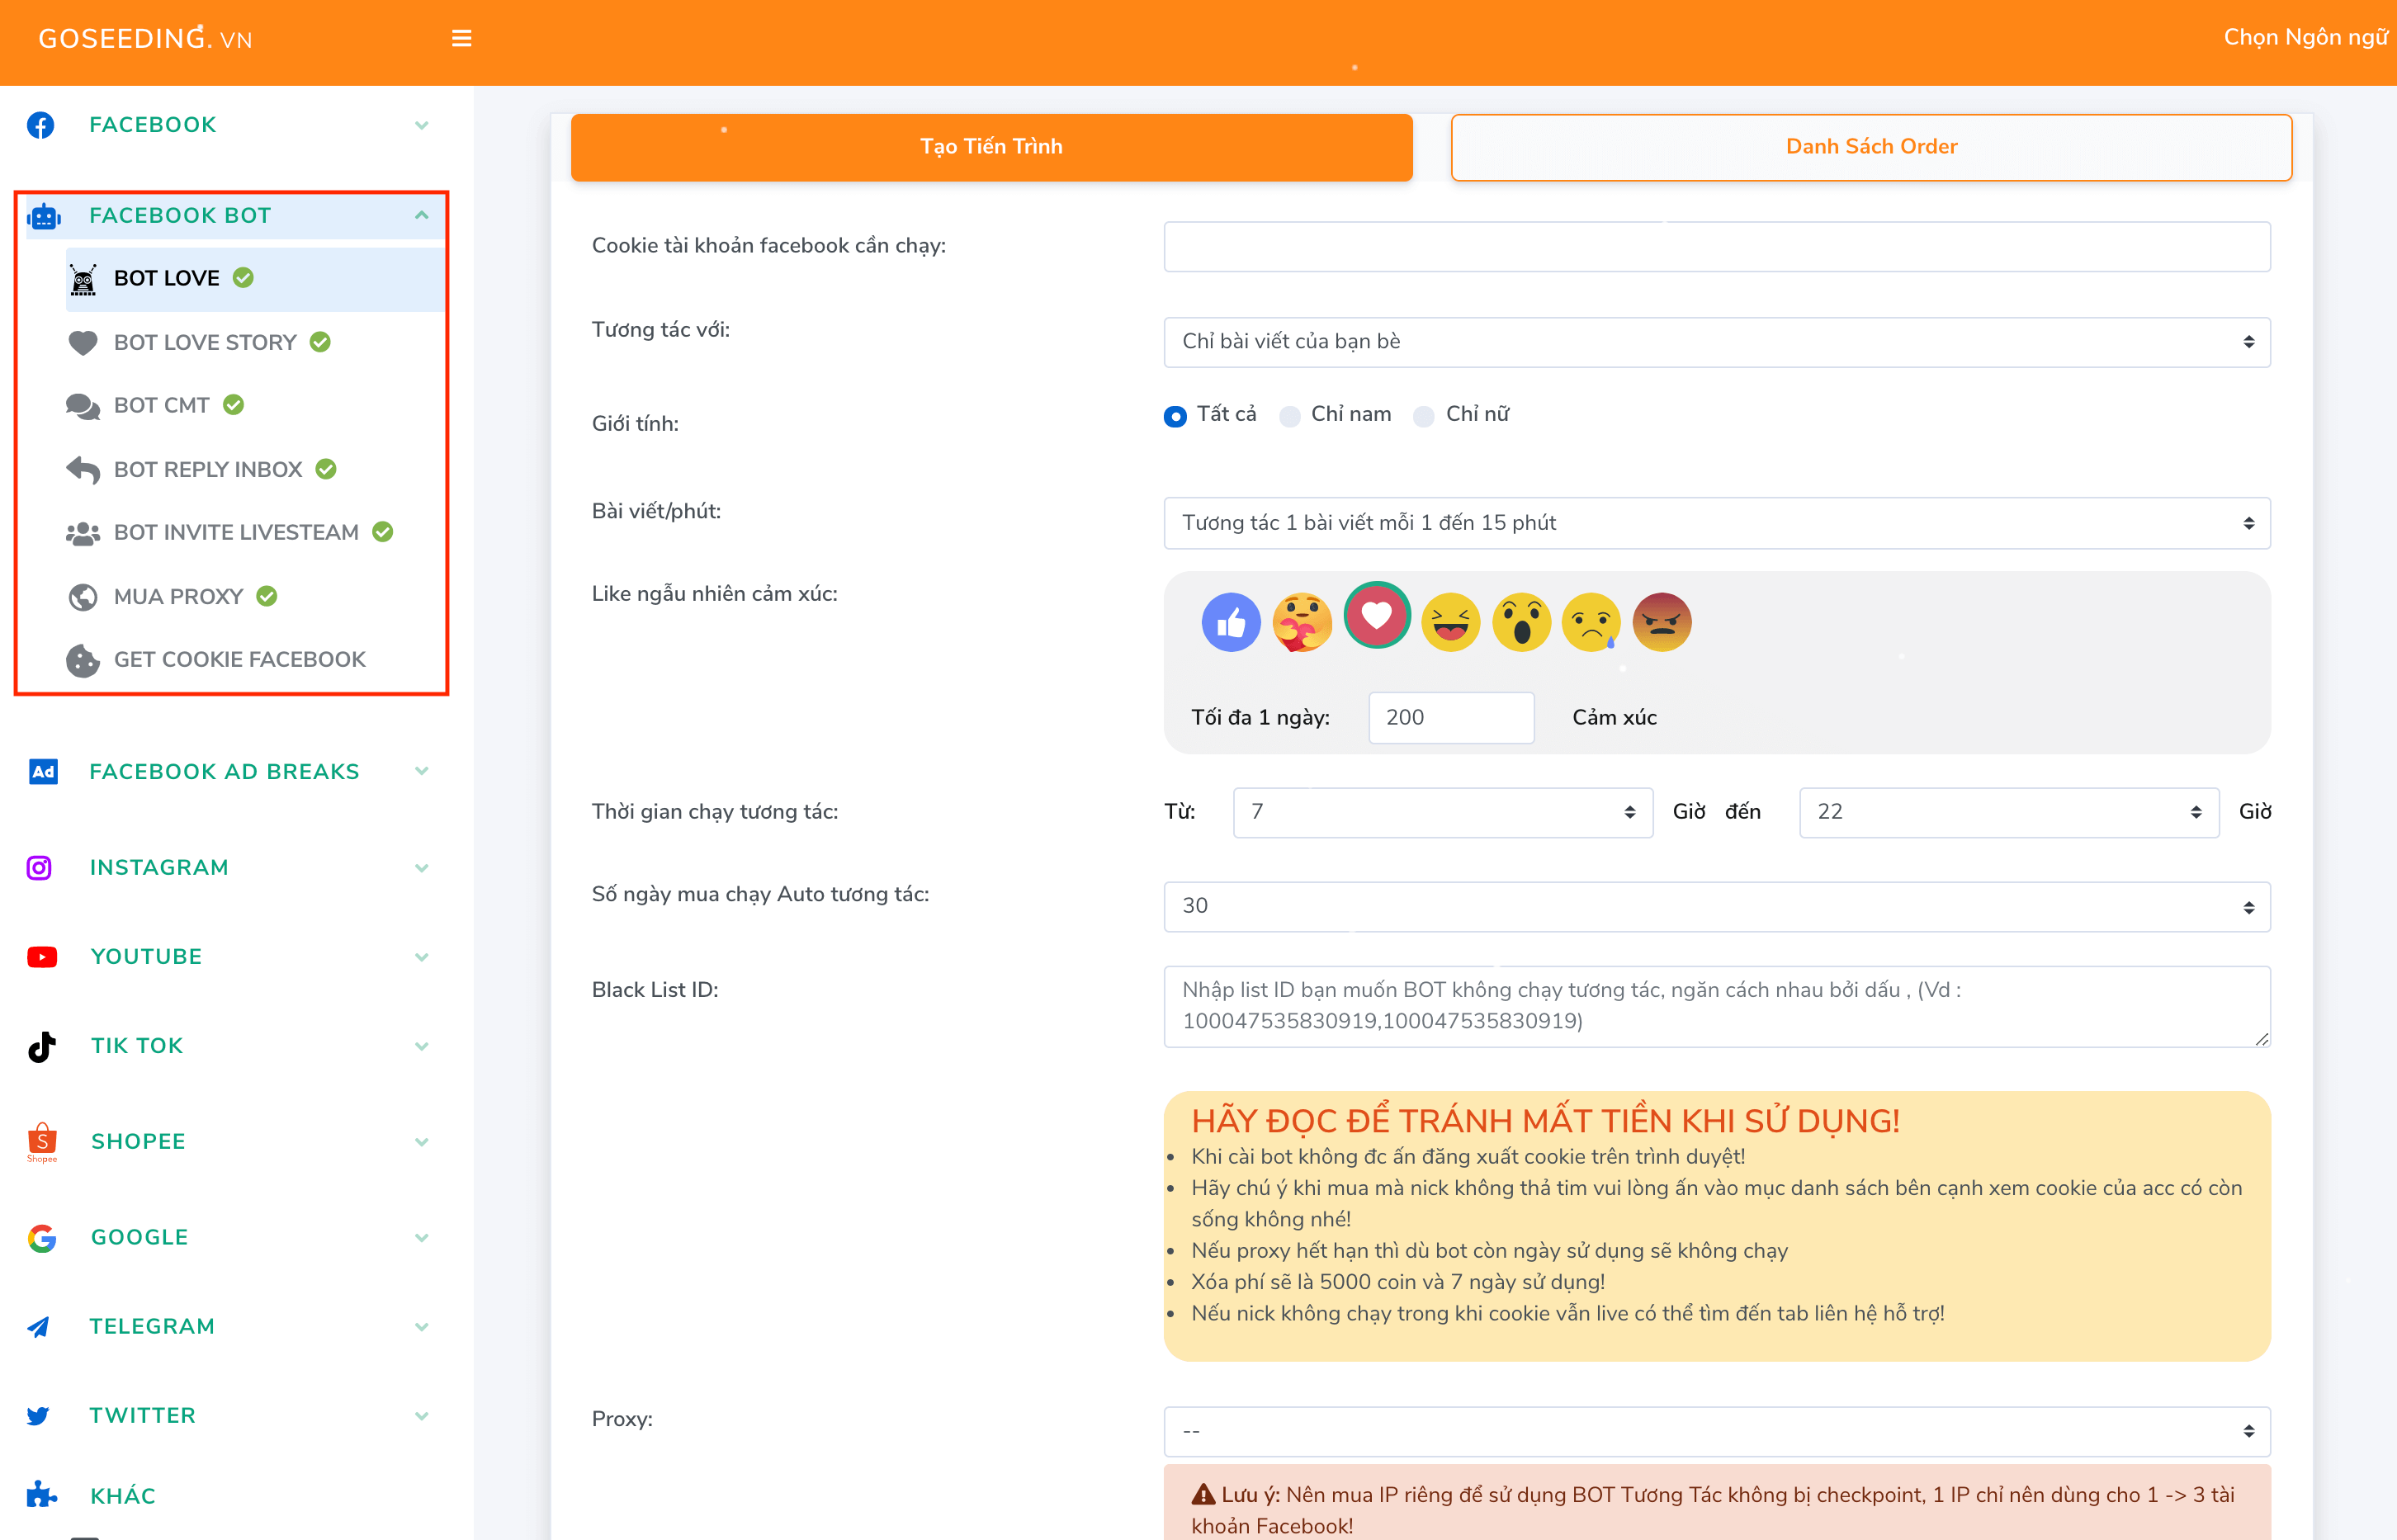Viewport: 2397px width, 1540px height.
Task: Open the Tương tác với dropdown
Action: click(1716, 342)
